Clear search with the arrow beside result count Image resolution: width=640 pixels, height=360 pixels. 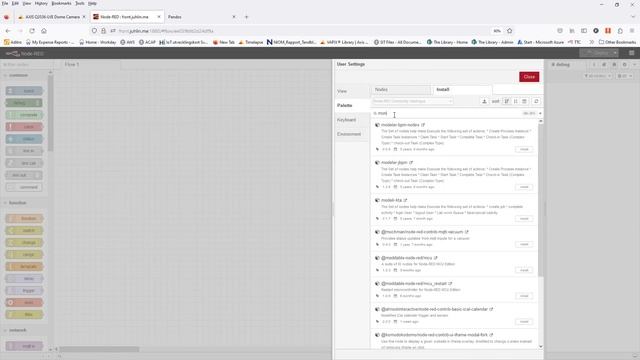point(540,113)
